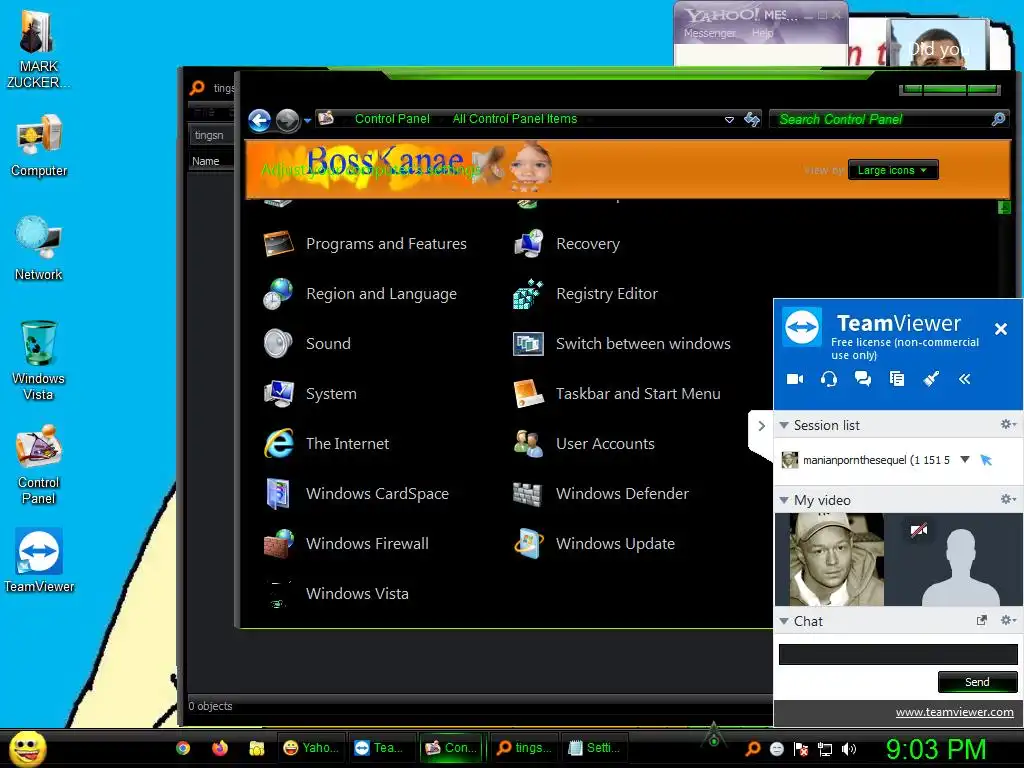Open Region and Language settings
The image size is (1024, 768).
[360, 294]
